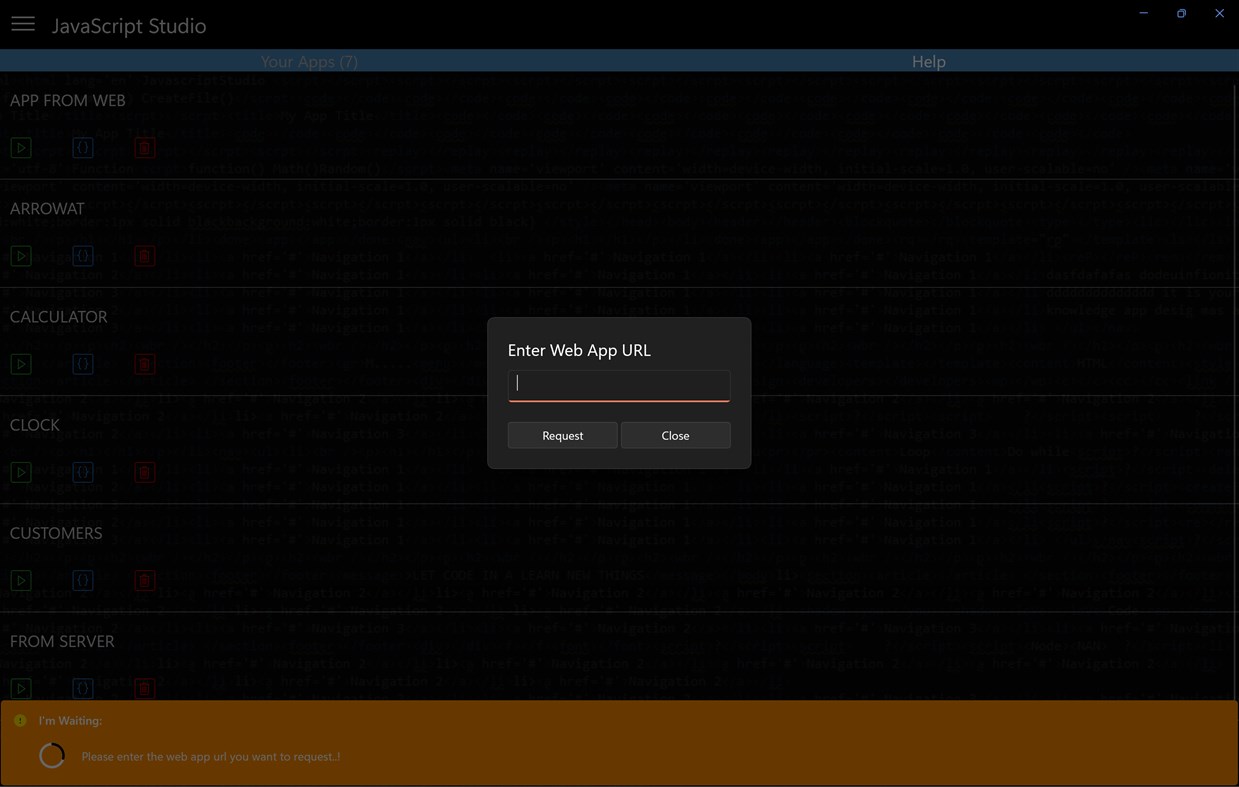Select the ARROWAT app title
The image size is (1239, 787).
(x=47, y=208)
